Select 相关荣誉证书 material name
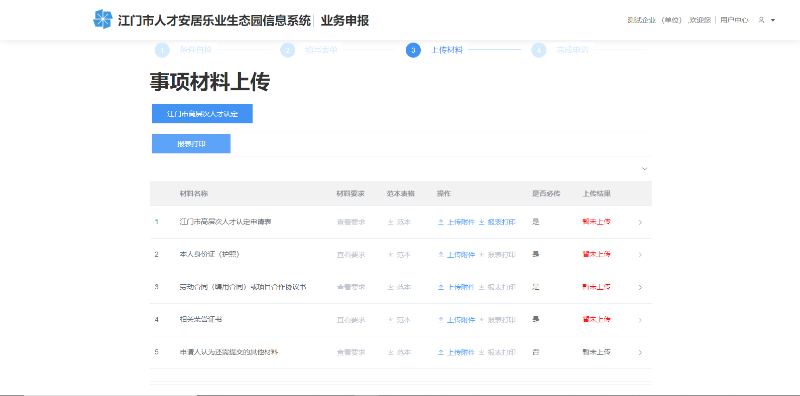The image size is (800, 396). [x=201, y=320]
